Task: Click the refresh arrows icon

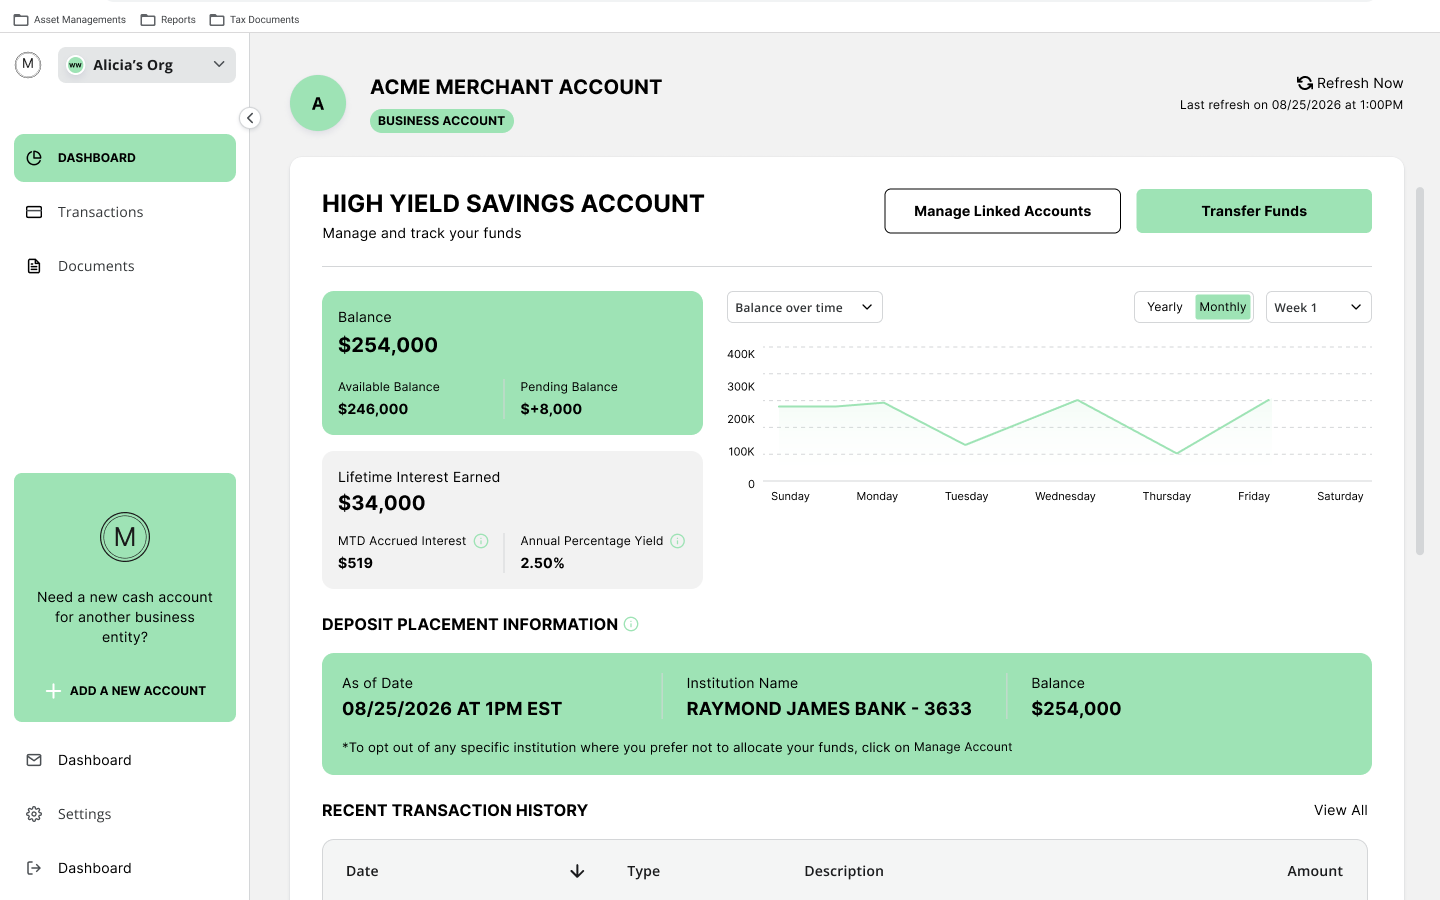Action: tap(1305, 83)
